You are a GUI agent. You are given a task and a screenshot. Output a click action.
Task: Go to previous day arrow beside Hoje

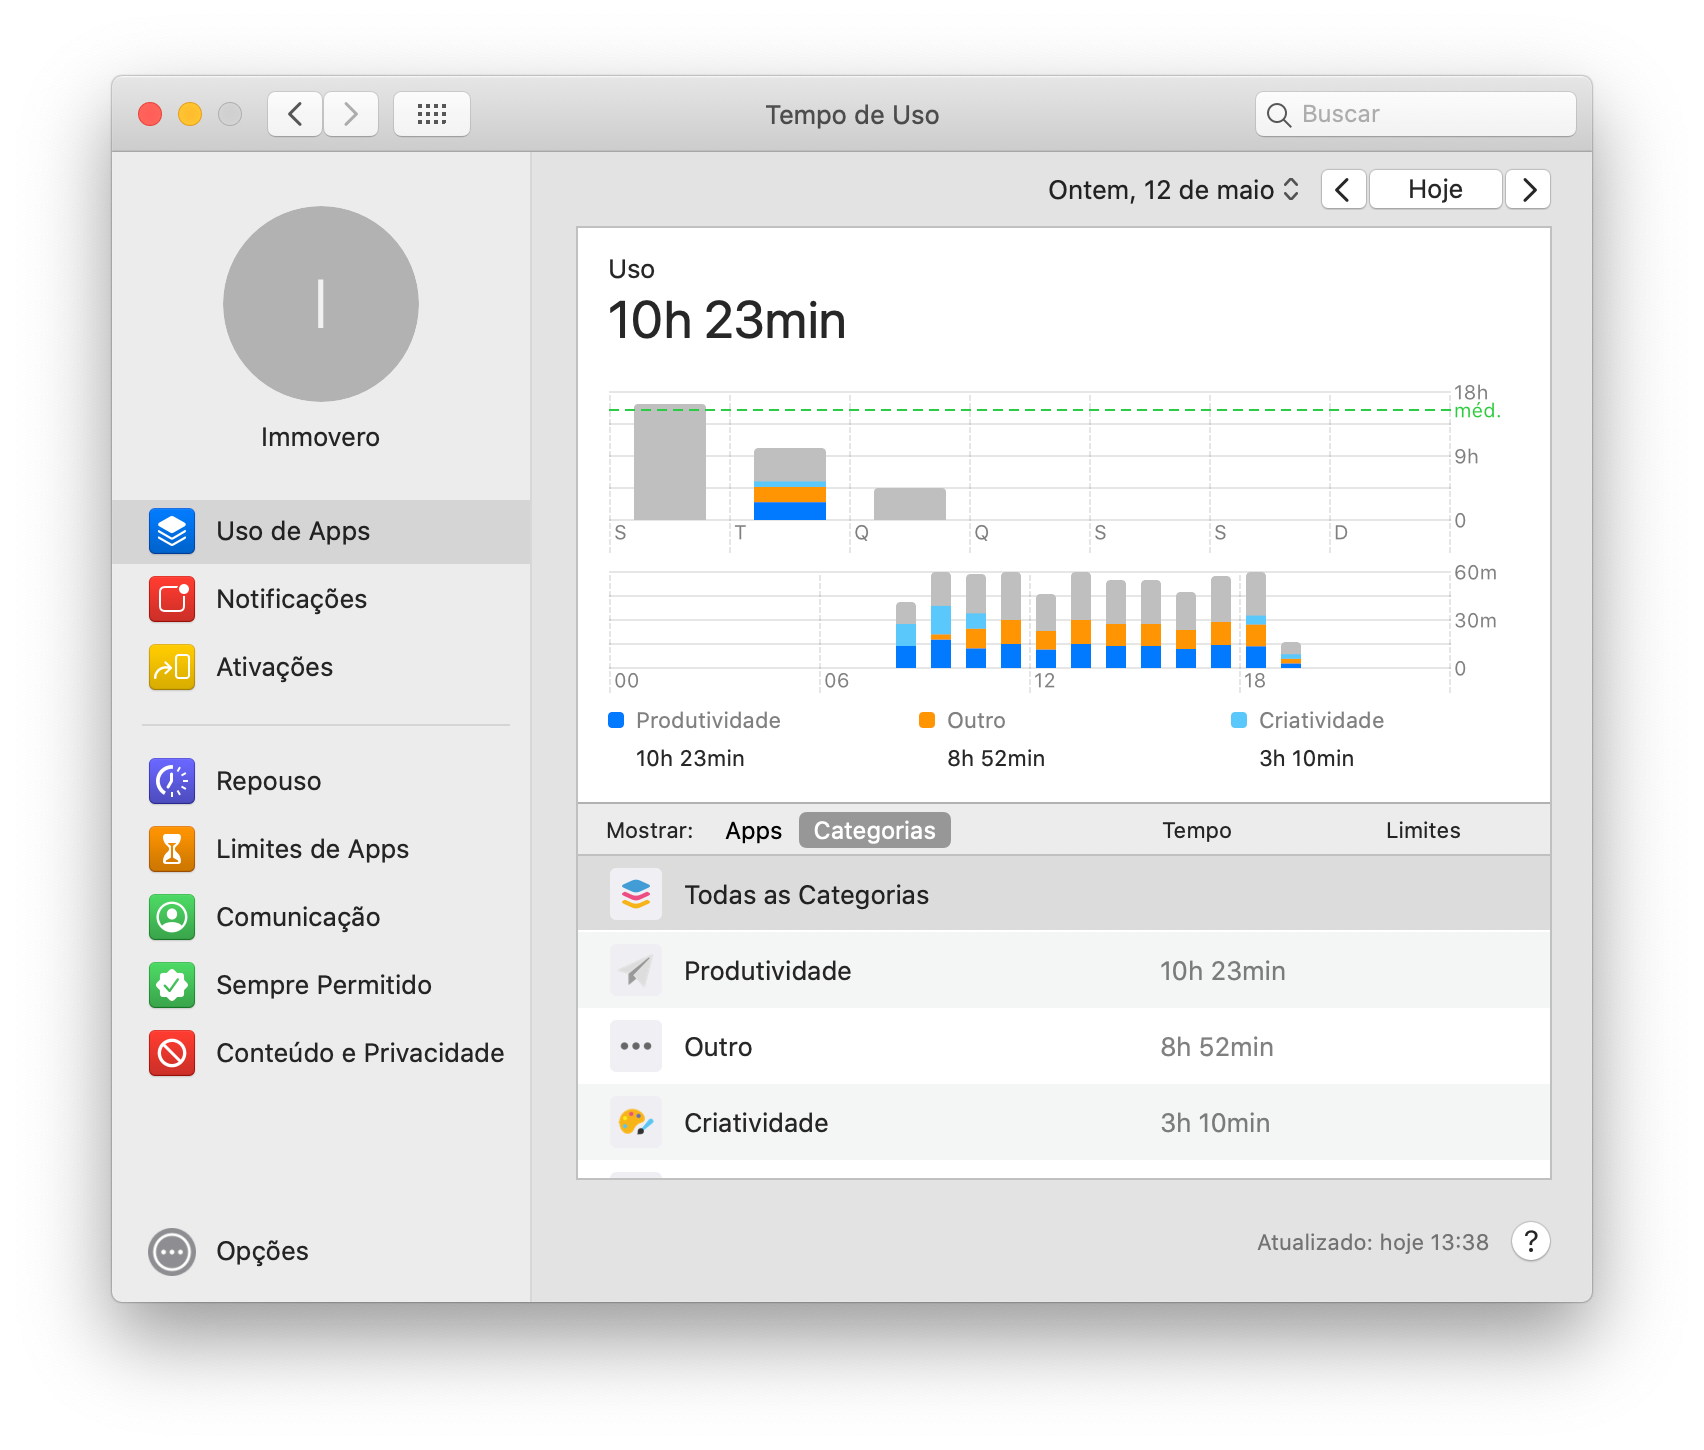1343,189
